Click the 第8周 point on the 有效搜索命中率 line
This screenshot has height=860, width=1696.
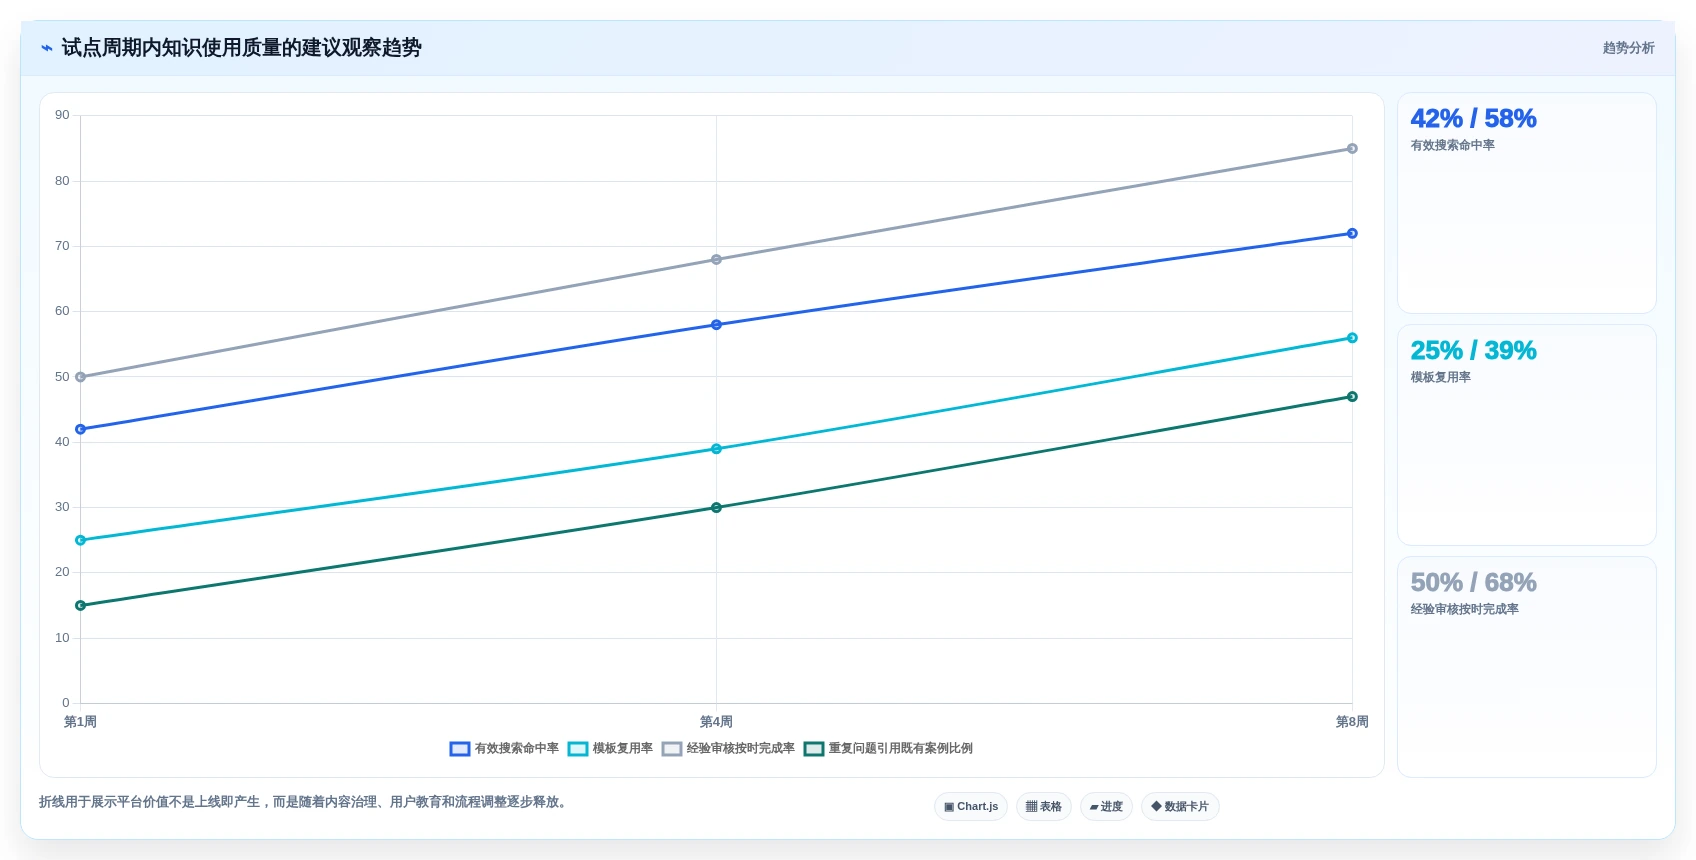pyautogui.click(x=1352, y=233)
